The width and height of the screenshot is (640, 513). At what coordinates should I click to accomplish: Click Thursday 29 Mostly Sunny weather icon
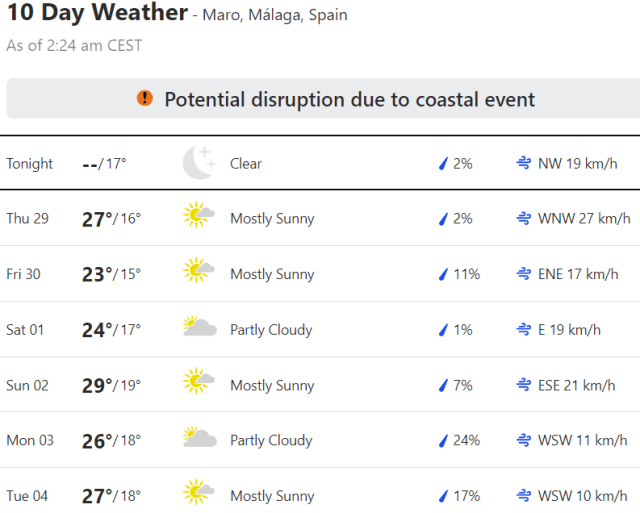(x=199, y=218)
